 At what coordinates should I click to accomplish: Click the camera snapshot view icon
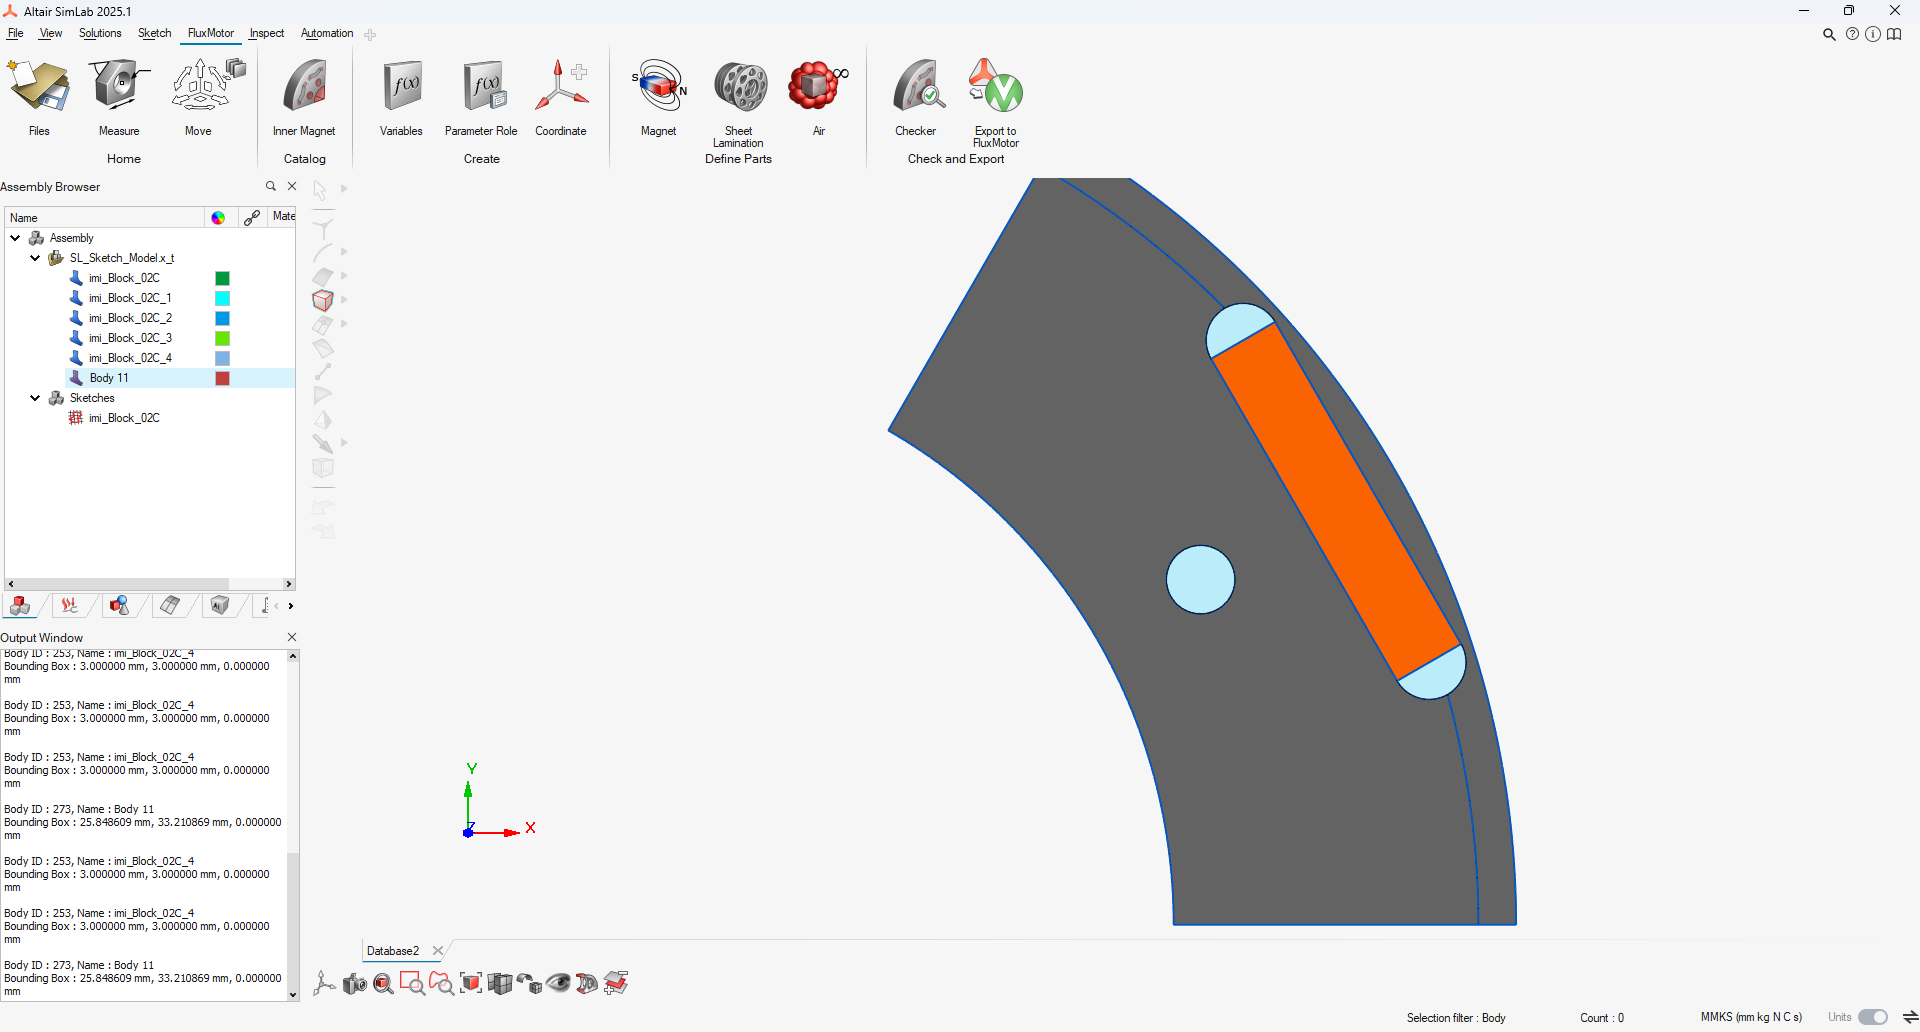354,983
